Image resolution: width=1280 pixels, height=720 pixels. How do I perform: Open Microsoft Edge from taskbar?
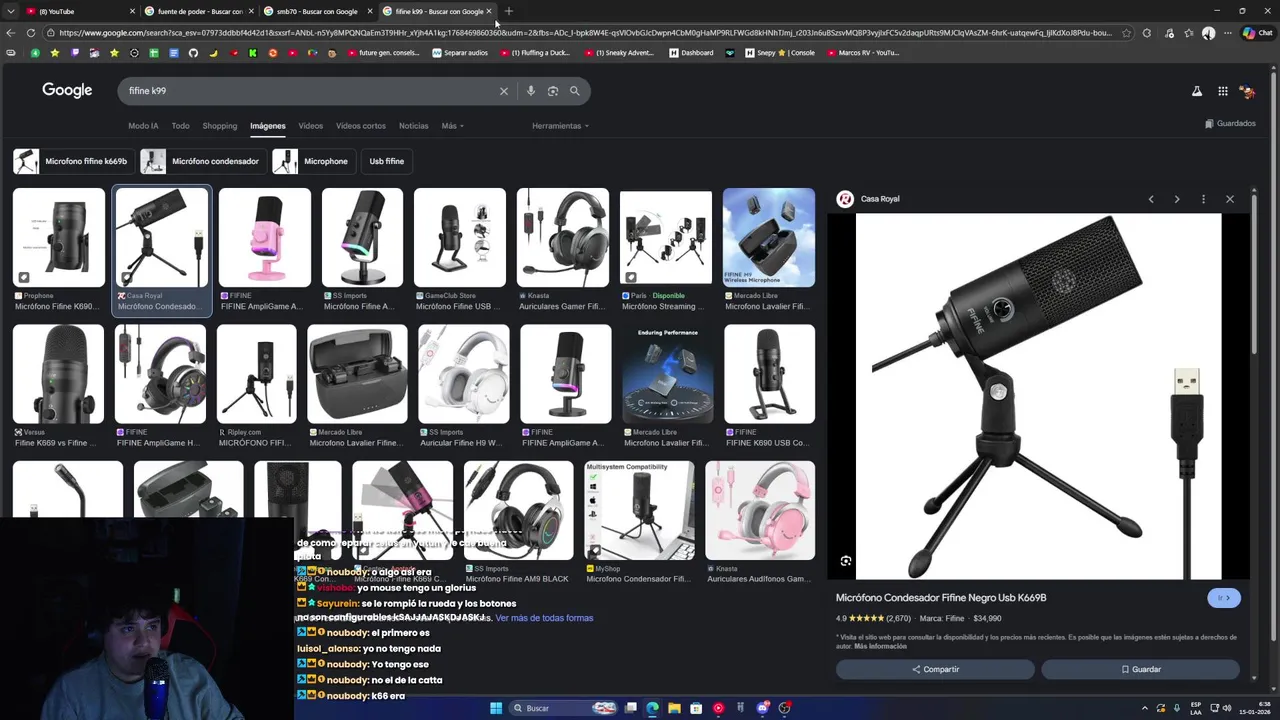tap(652, 708)
